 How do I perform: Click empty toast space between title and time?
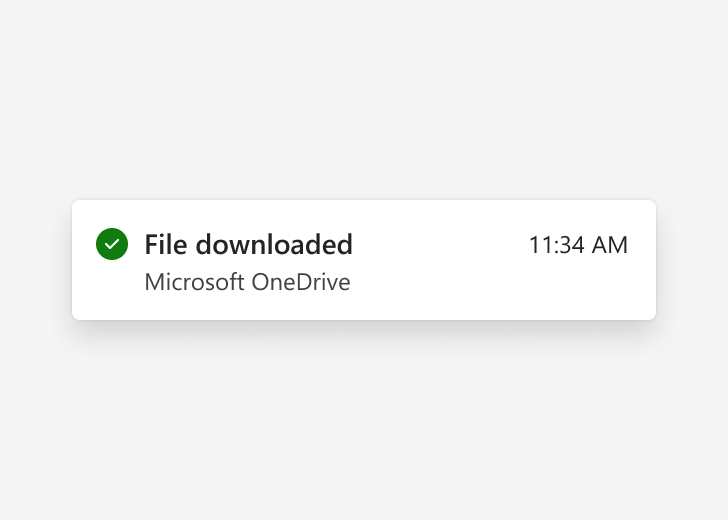pyautogui.click(x=441, y=245)
